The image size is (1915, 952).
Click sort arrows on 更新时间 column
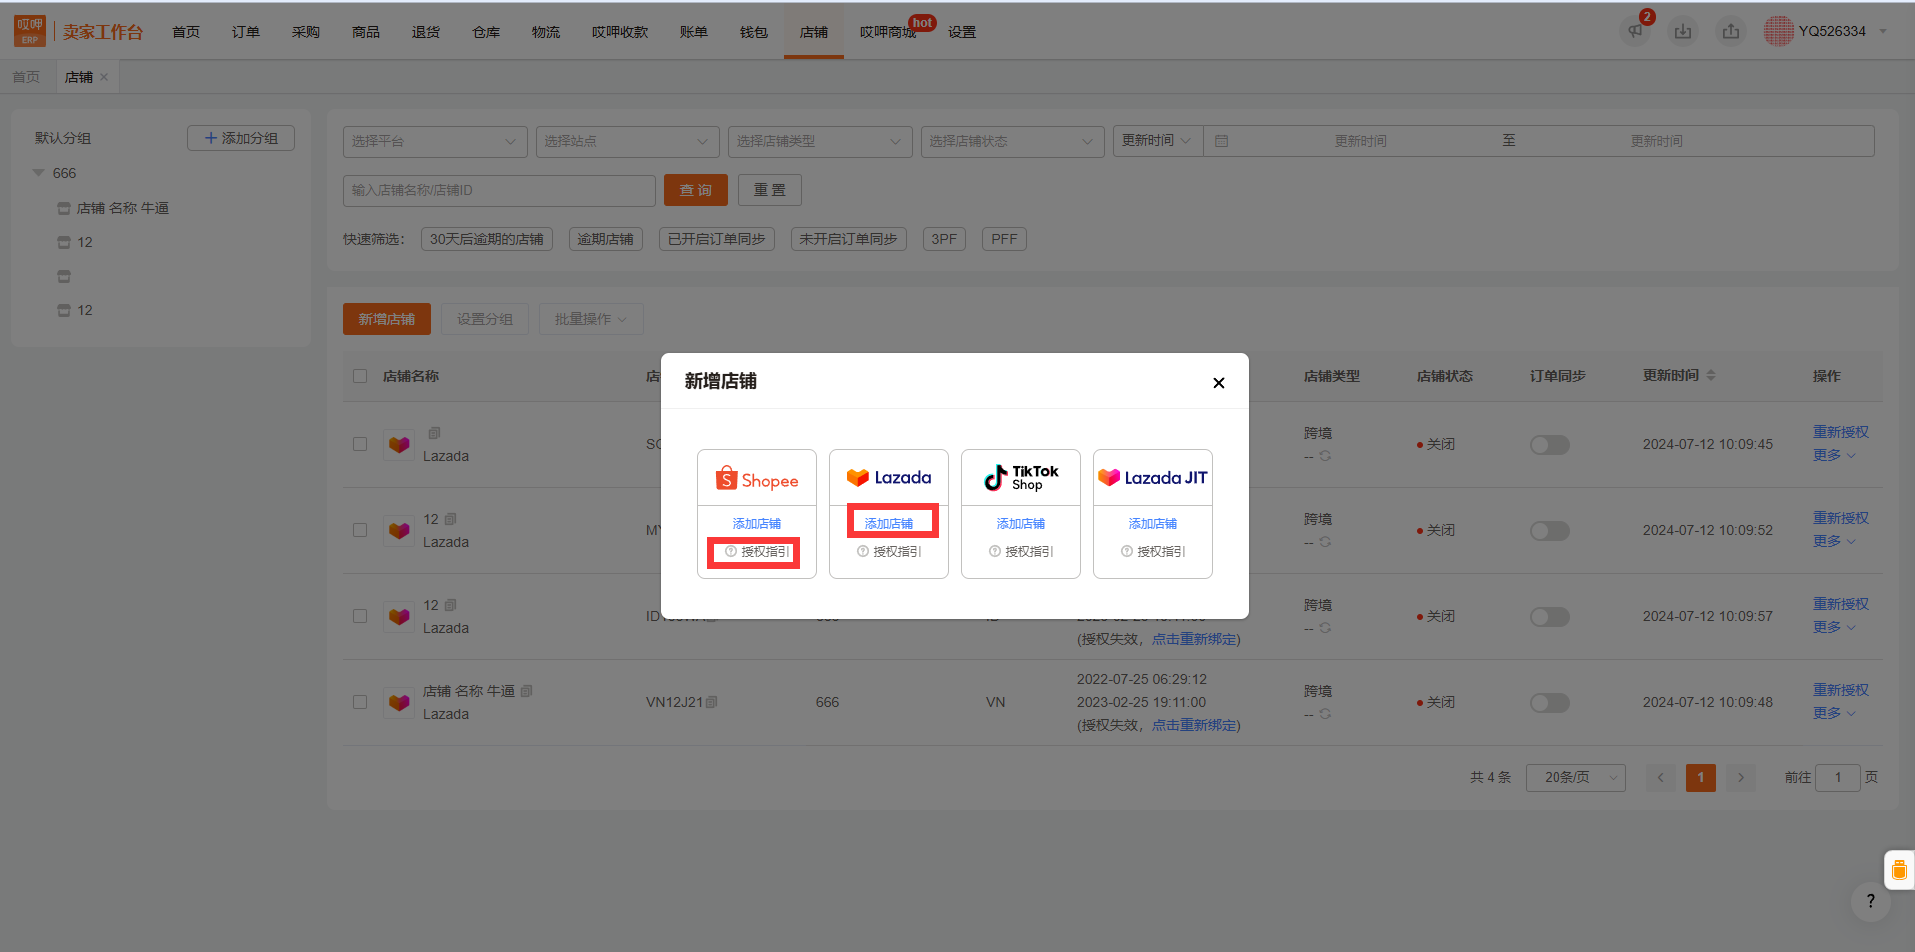pos(1711,375)
